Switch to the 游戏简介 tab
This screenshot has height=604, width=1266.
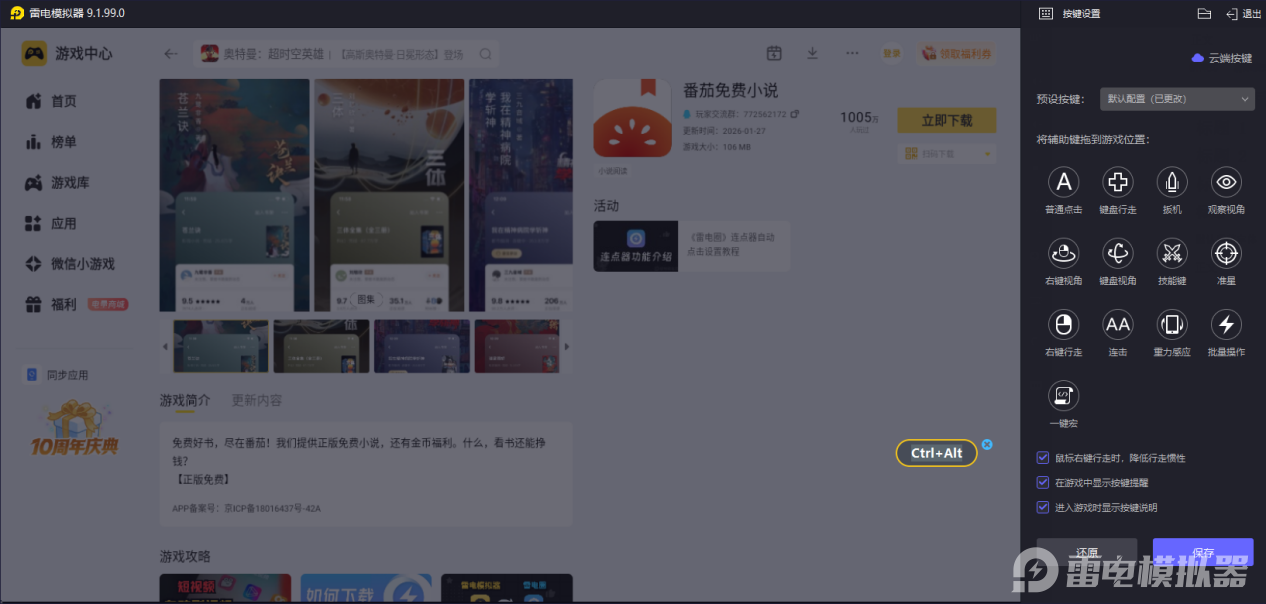[185, 400]
